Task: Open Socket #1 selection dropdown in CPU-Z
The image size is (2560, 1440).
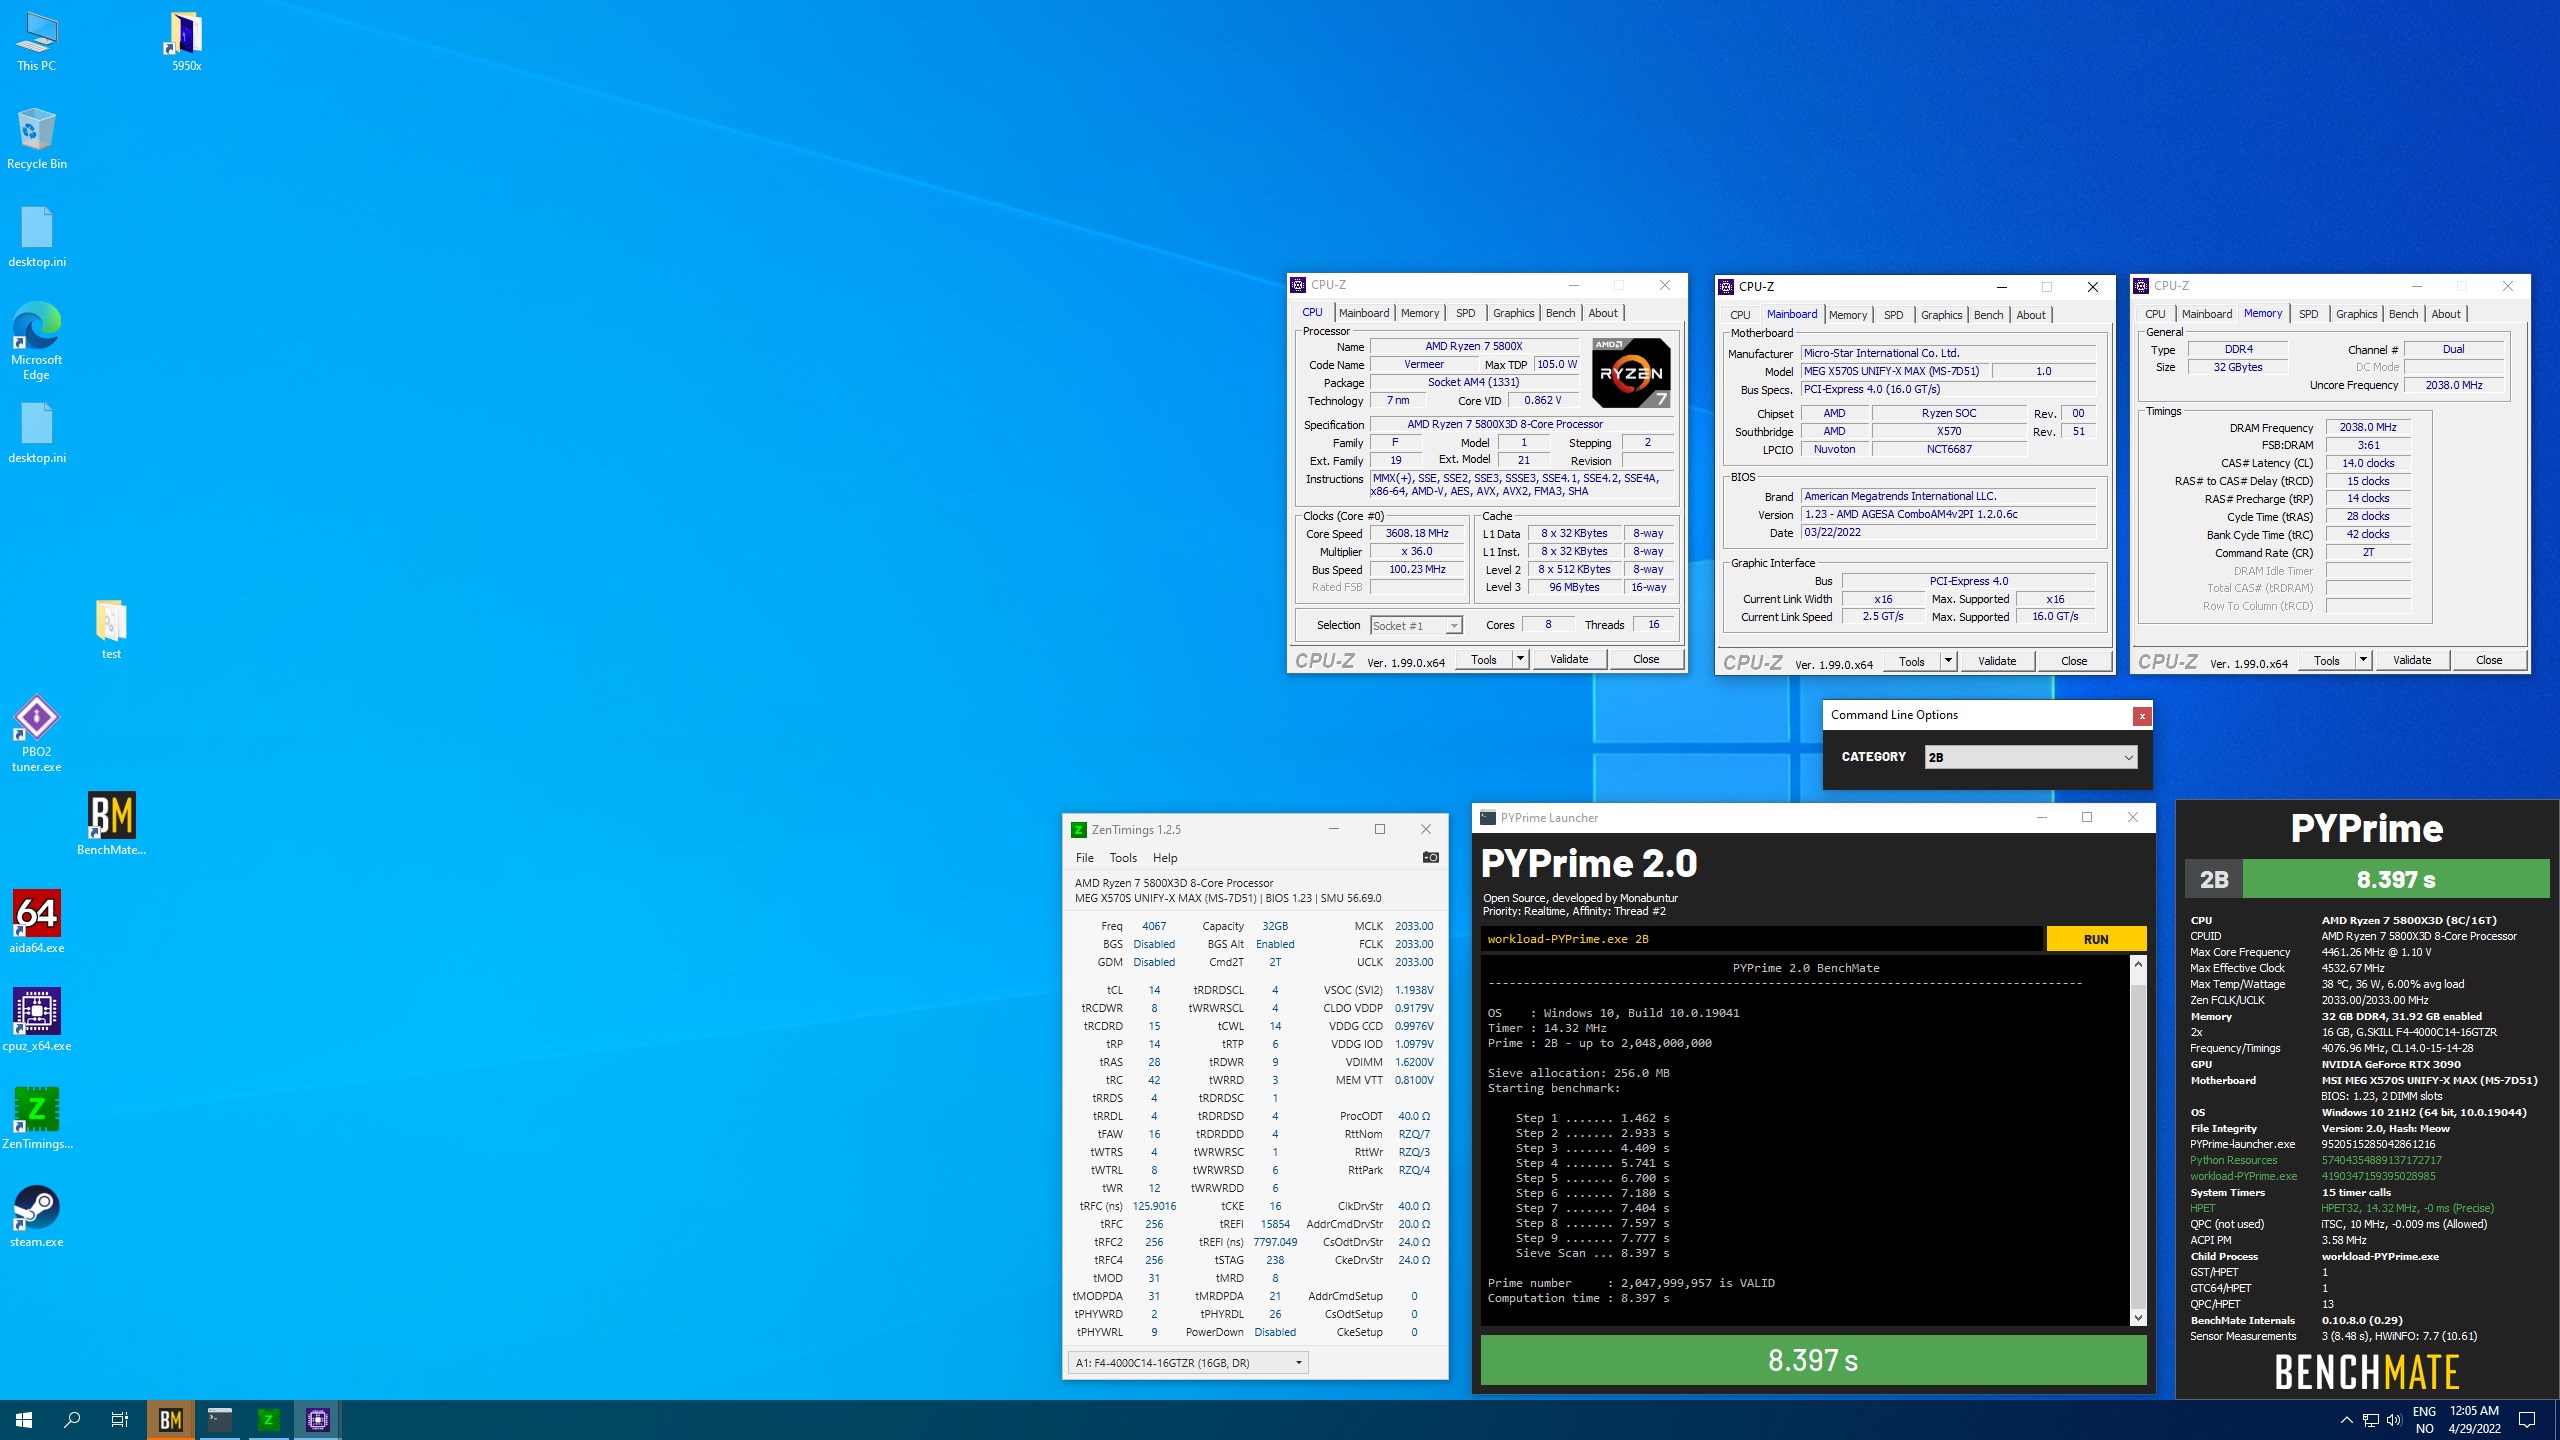Action: point(1416,626)
